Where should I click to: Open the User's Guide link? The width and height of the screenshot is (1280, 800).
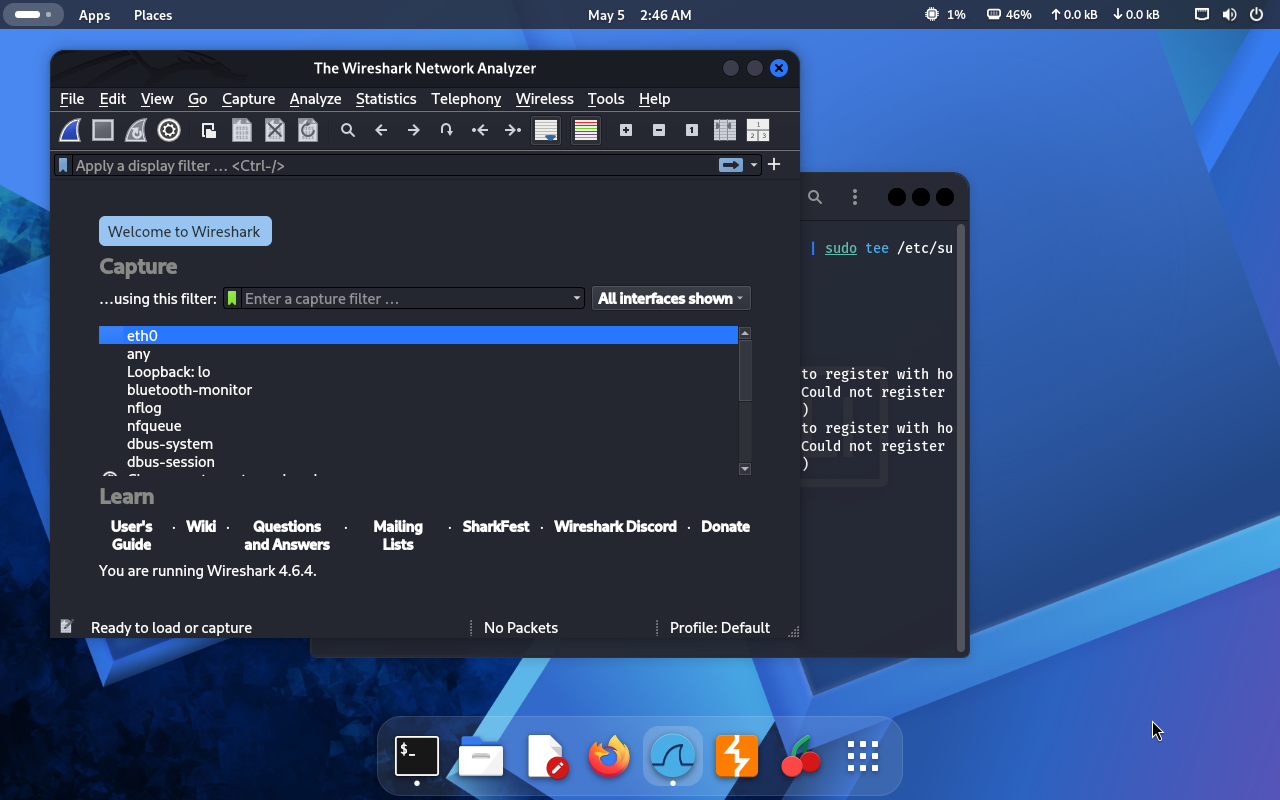click(131, 535)
